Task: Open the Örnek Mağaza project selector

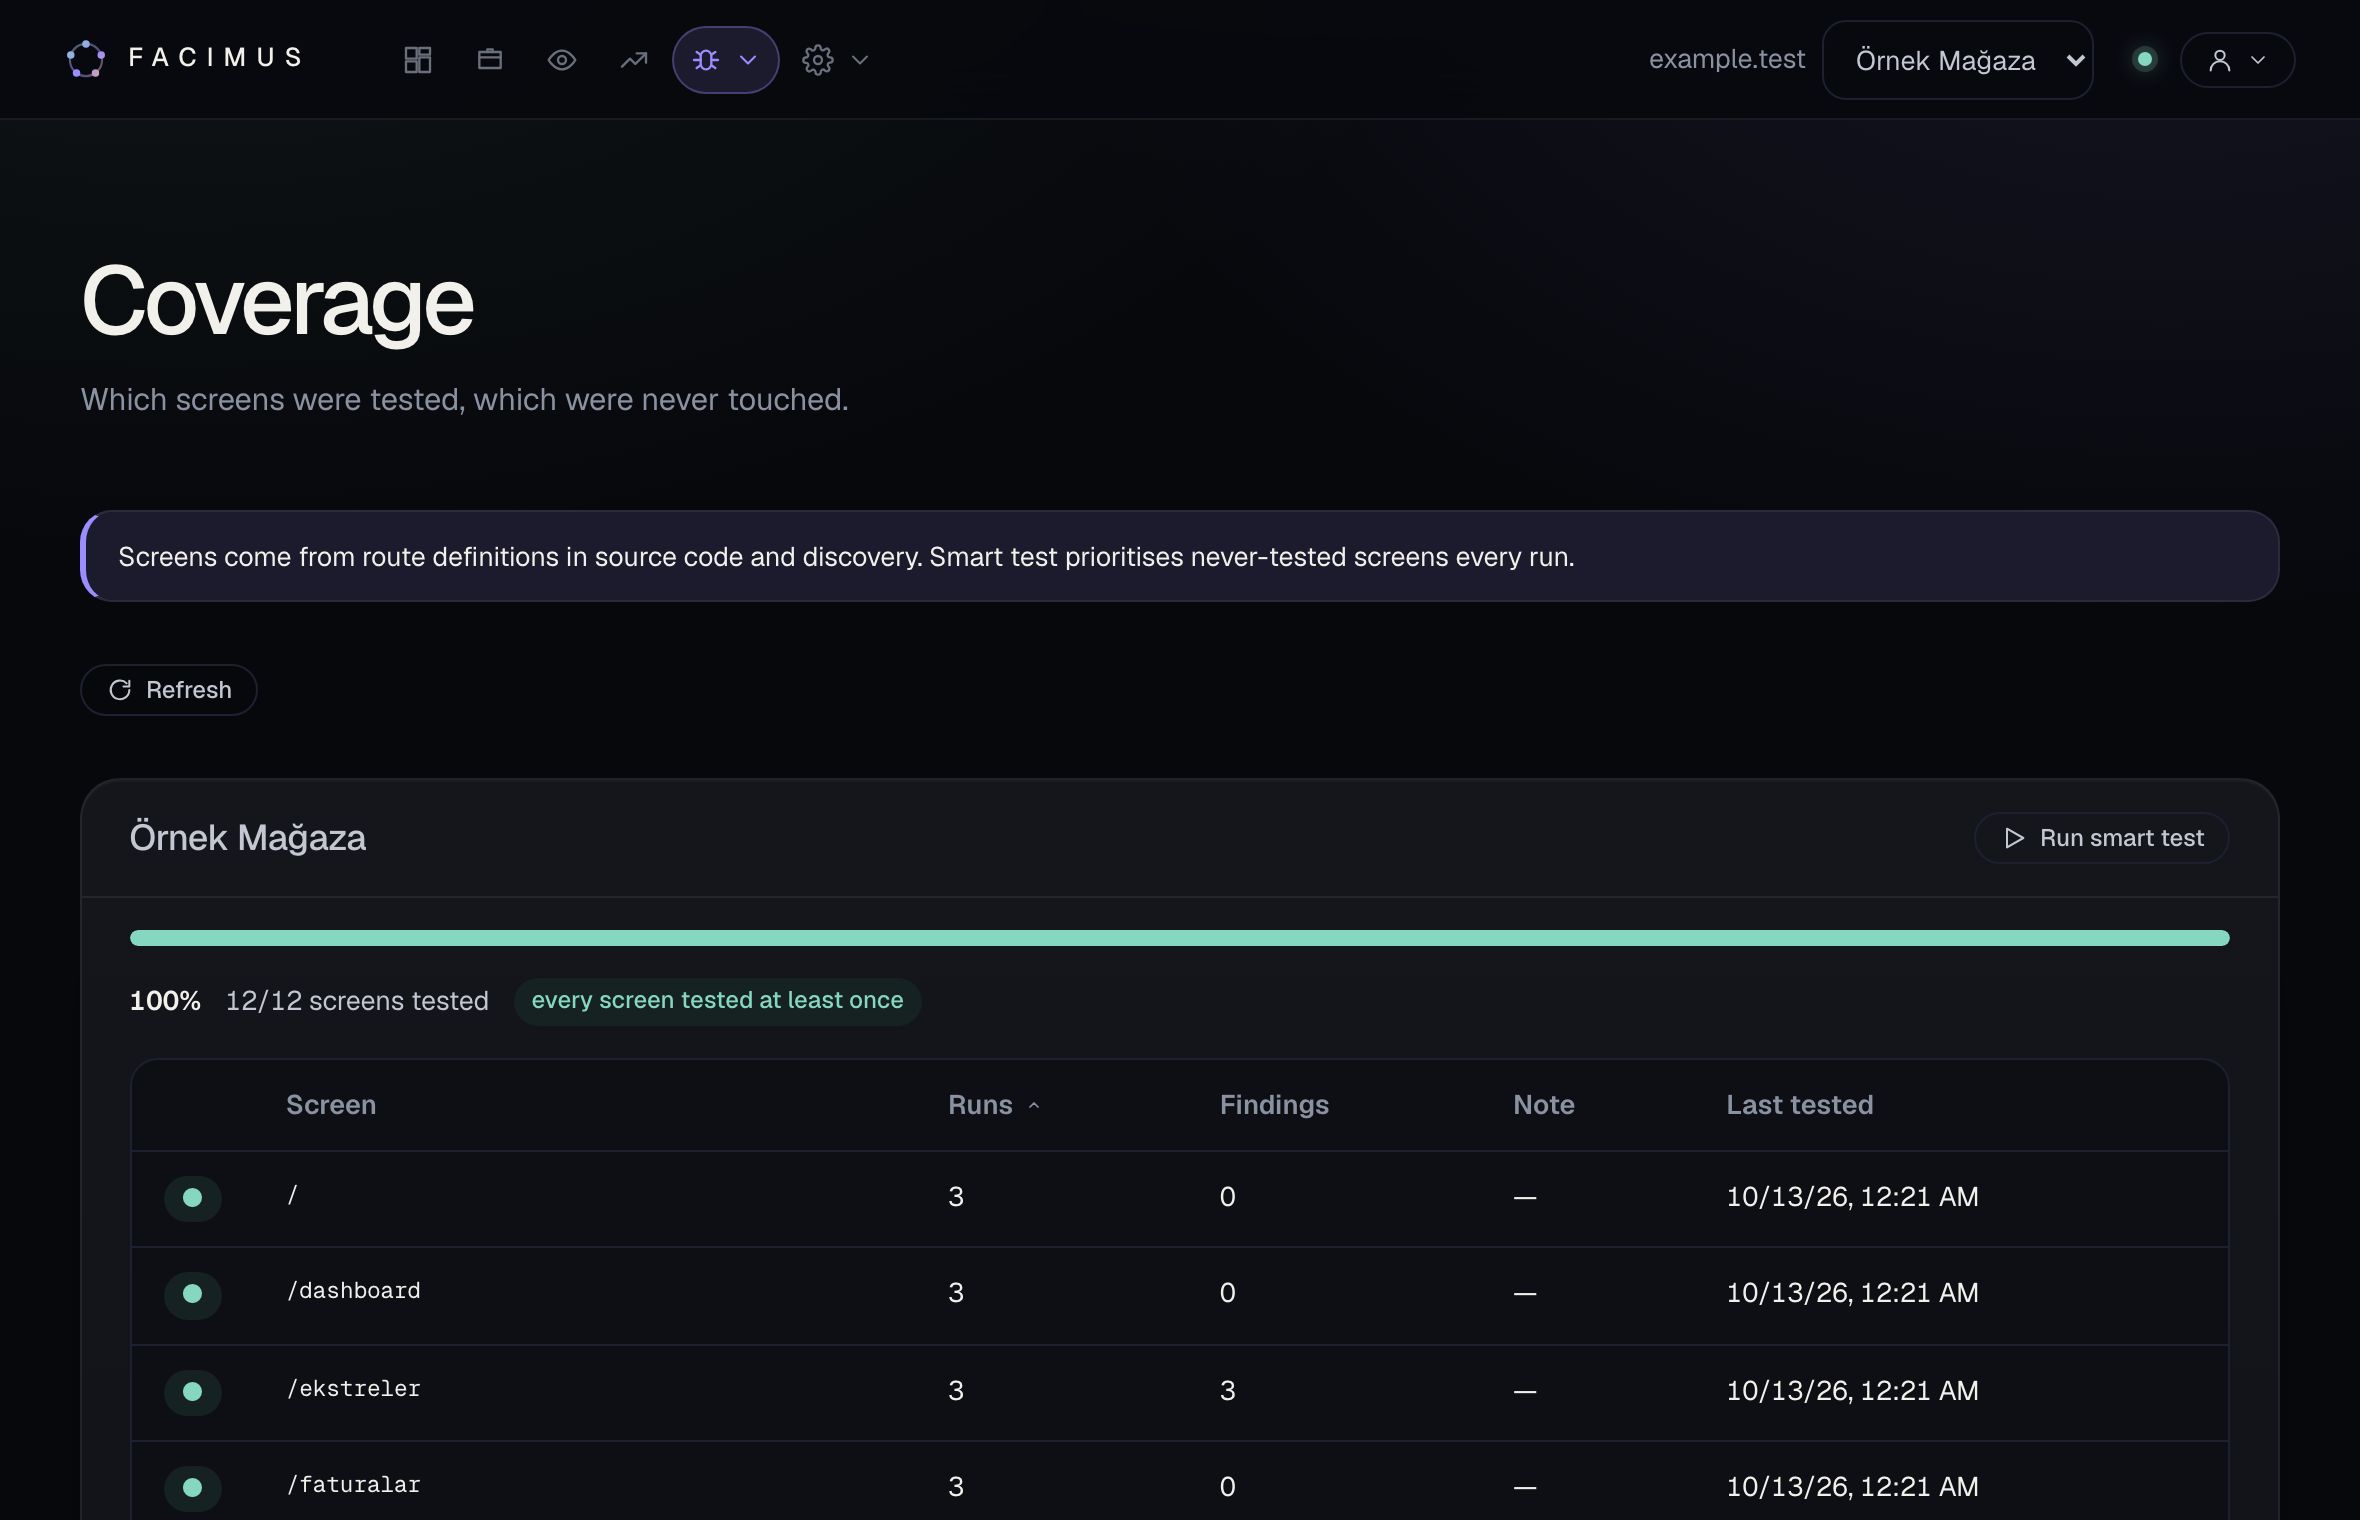Action: coord(1958,60)
